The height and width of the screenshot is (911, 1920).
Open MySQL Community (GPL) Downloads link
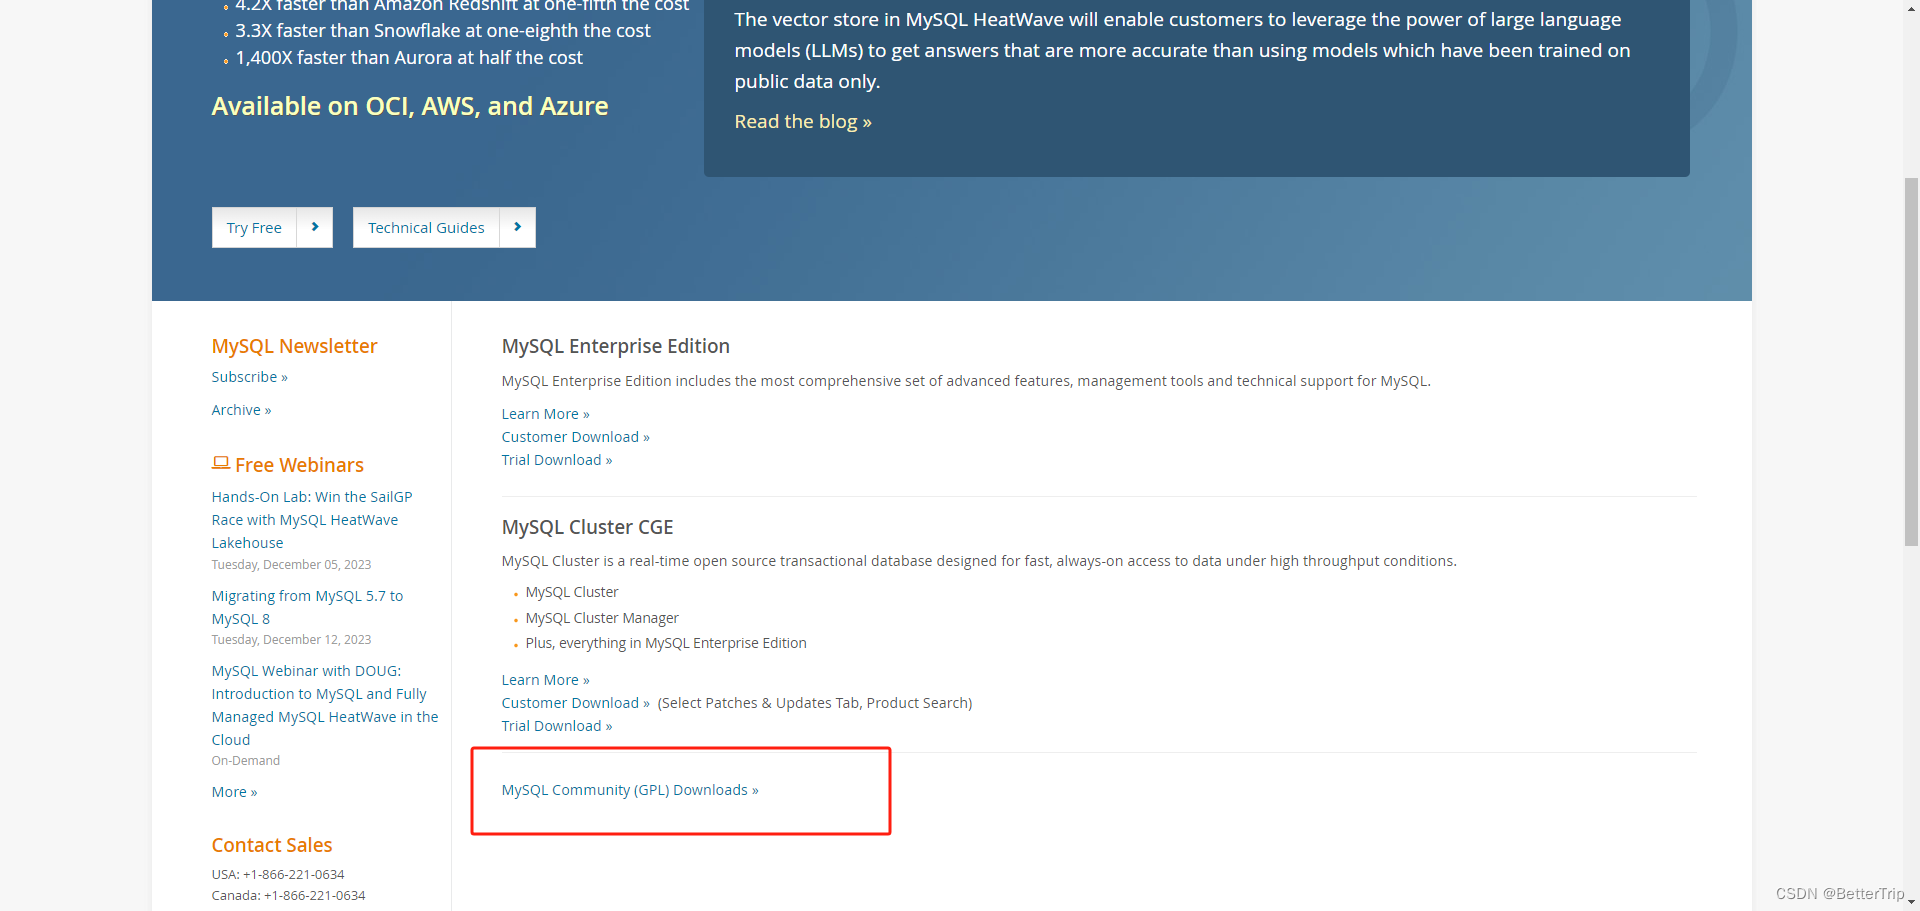click(630, 790)
